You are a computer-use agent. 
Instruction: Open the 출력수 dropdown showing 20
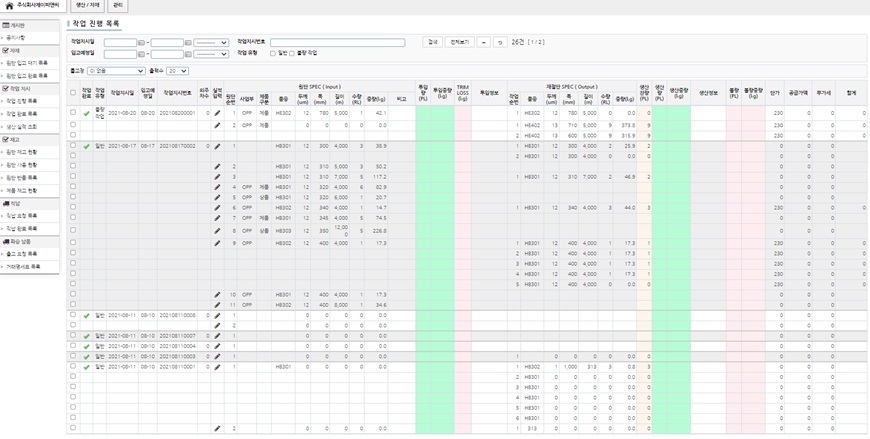(x=178, y=71)
